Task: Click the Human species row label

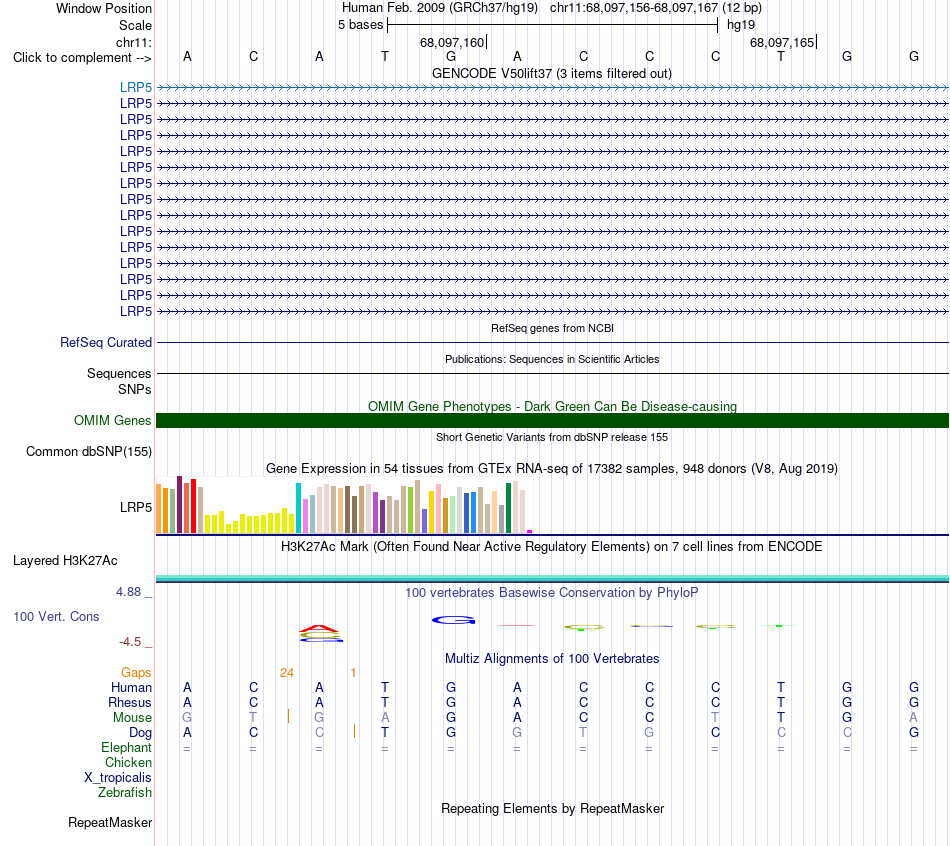Action: 131,687
